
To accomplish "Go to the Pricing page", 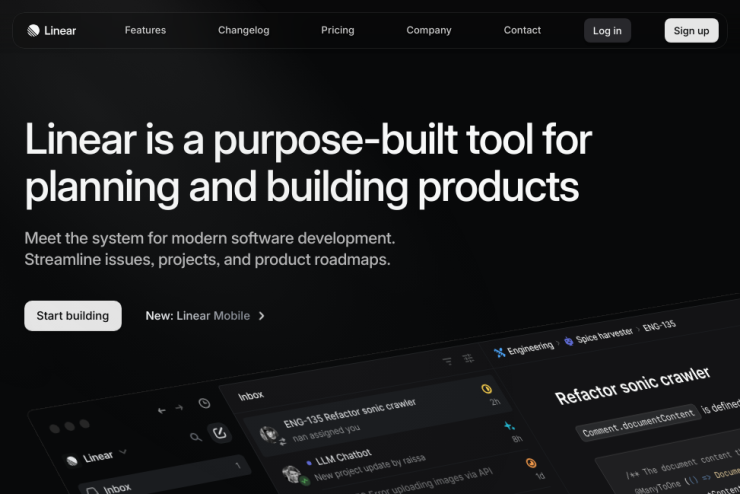I will (337, 30).
